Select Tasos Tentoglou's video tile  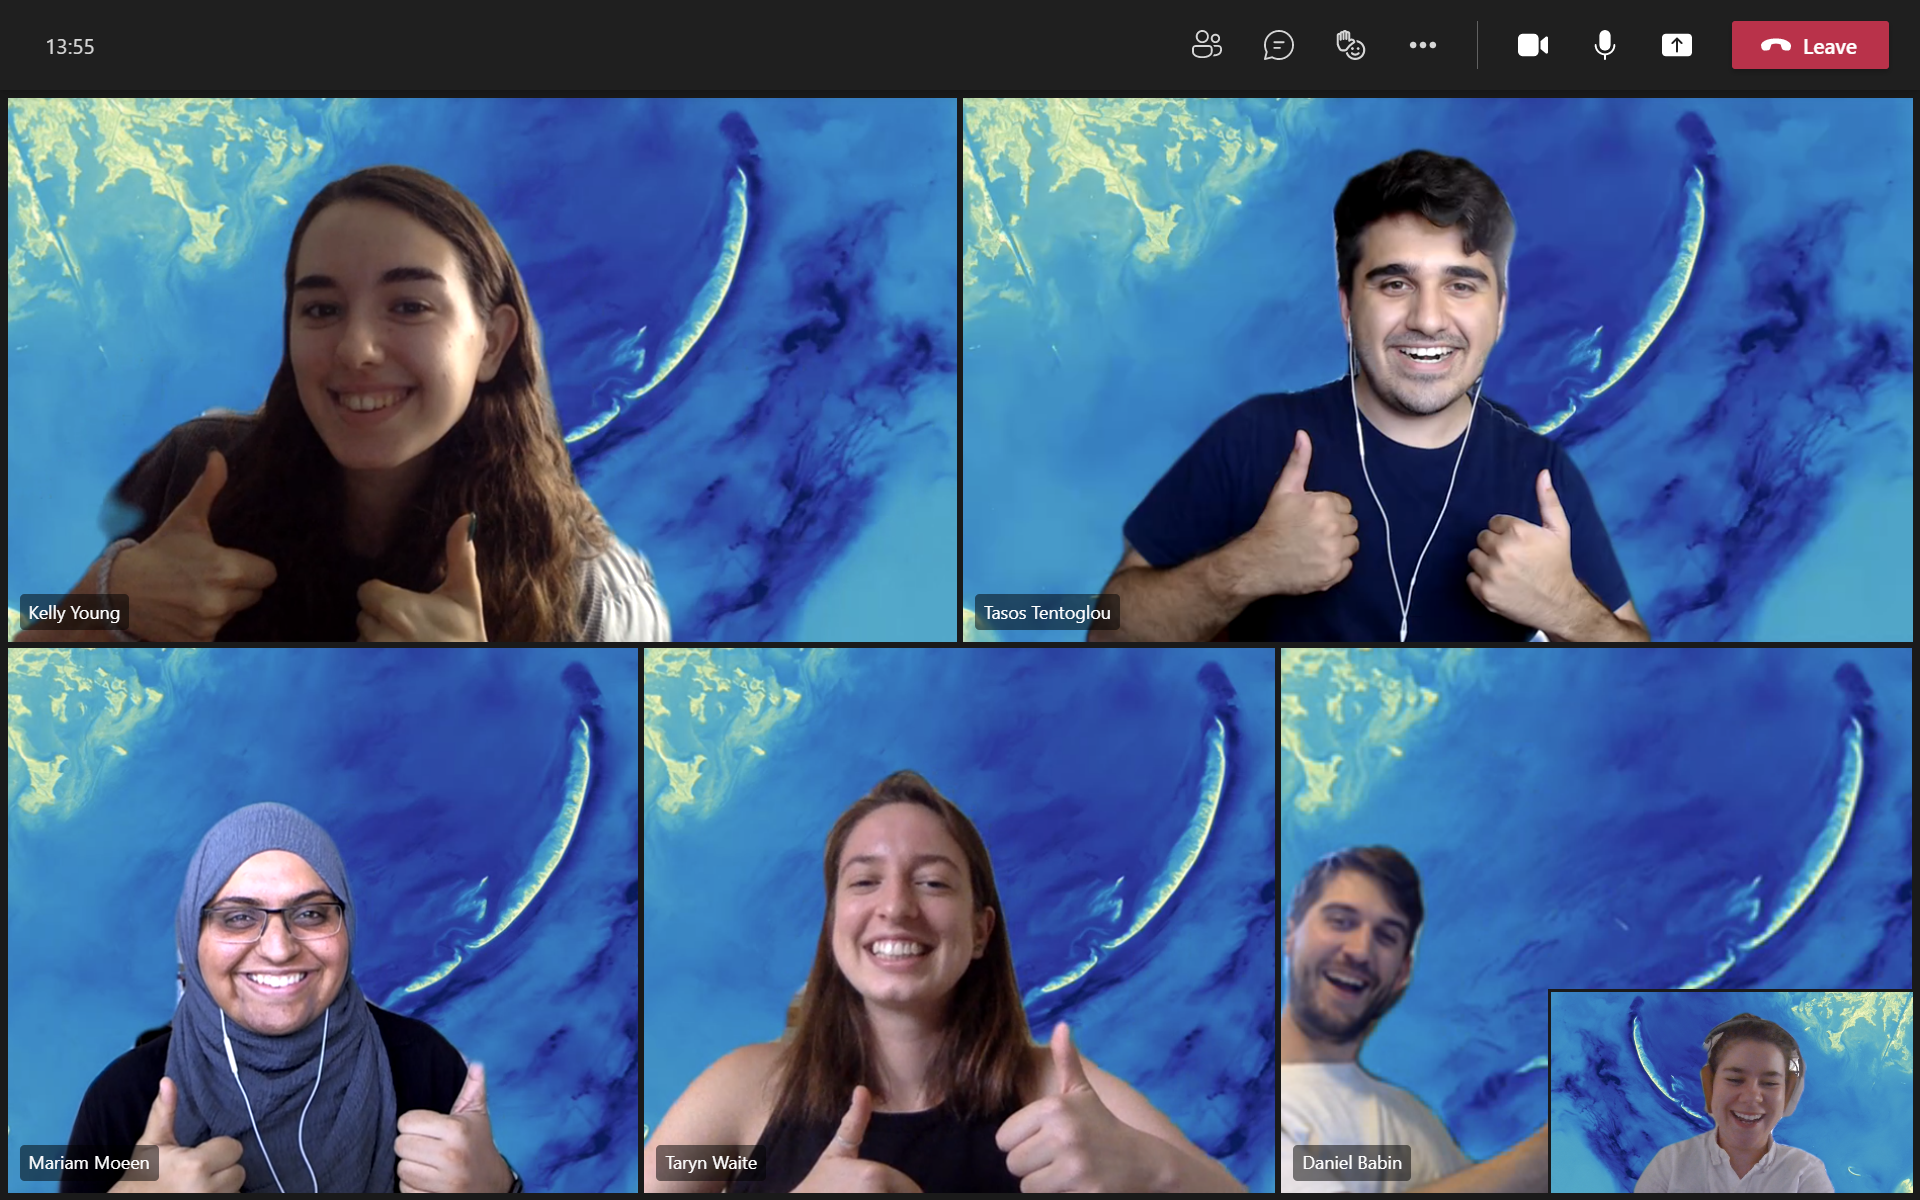(x=1437, y=369)
